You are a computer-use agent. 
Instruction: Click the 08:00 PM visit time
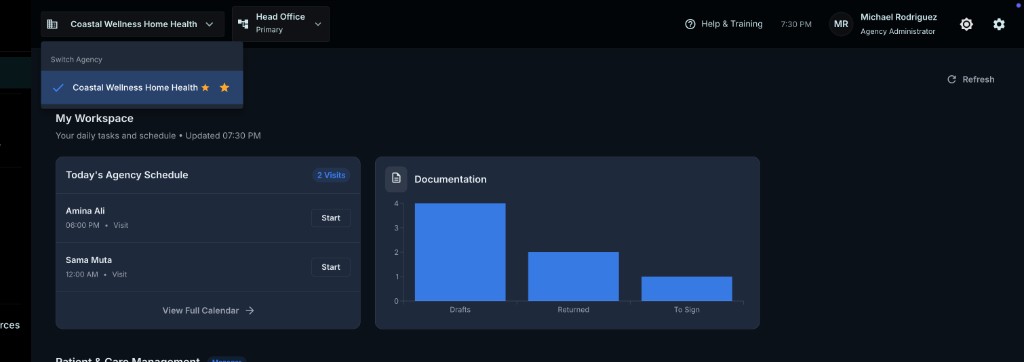click(82, 225)
